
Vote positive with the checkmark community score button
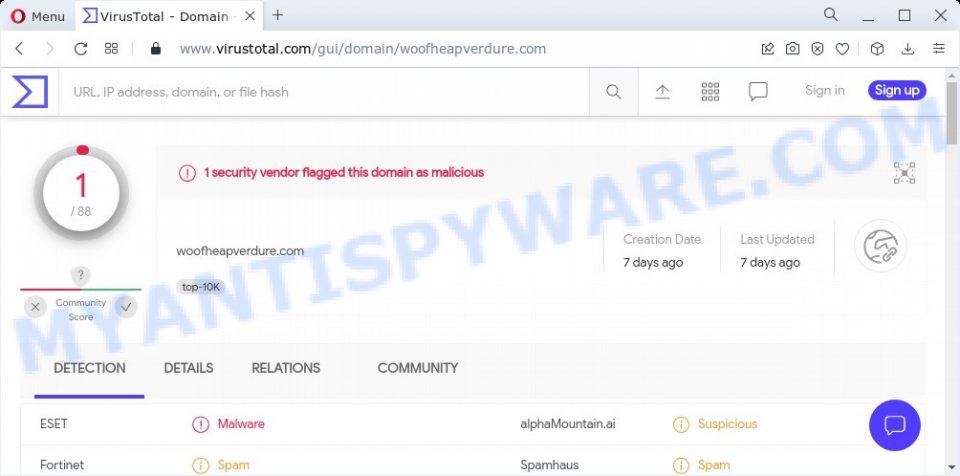coord(126,307)
